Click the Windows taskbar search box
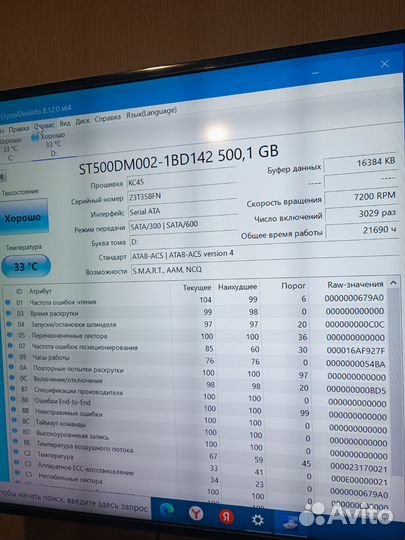The image size is (405, 540). [74, 503]
